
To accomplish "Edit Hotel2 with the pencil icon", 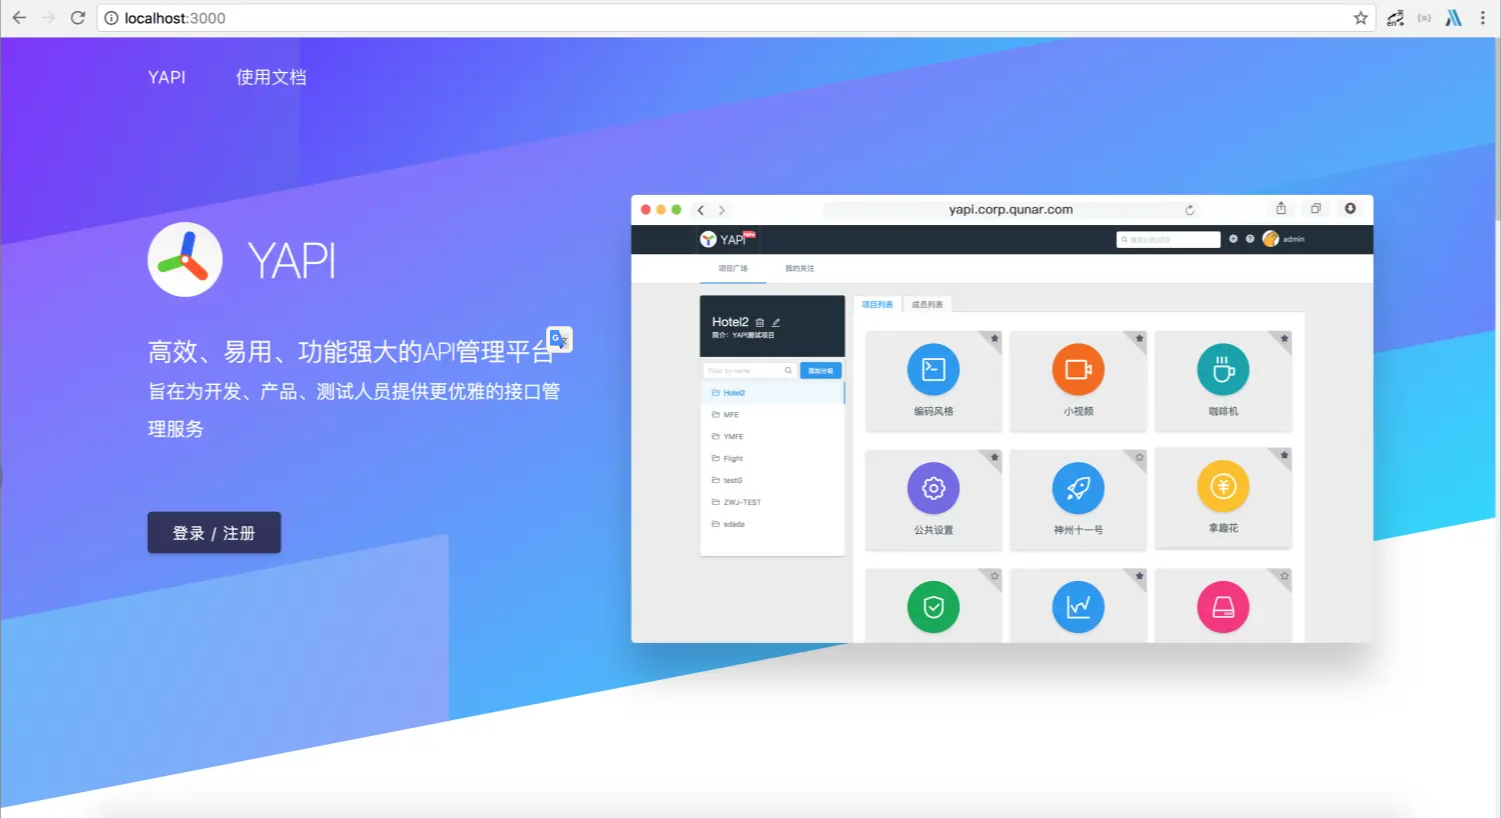I will [775, 321].
